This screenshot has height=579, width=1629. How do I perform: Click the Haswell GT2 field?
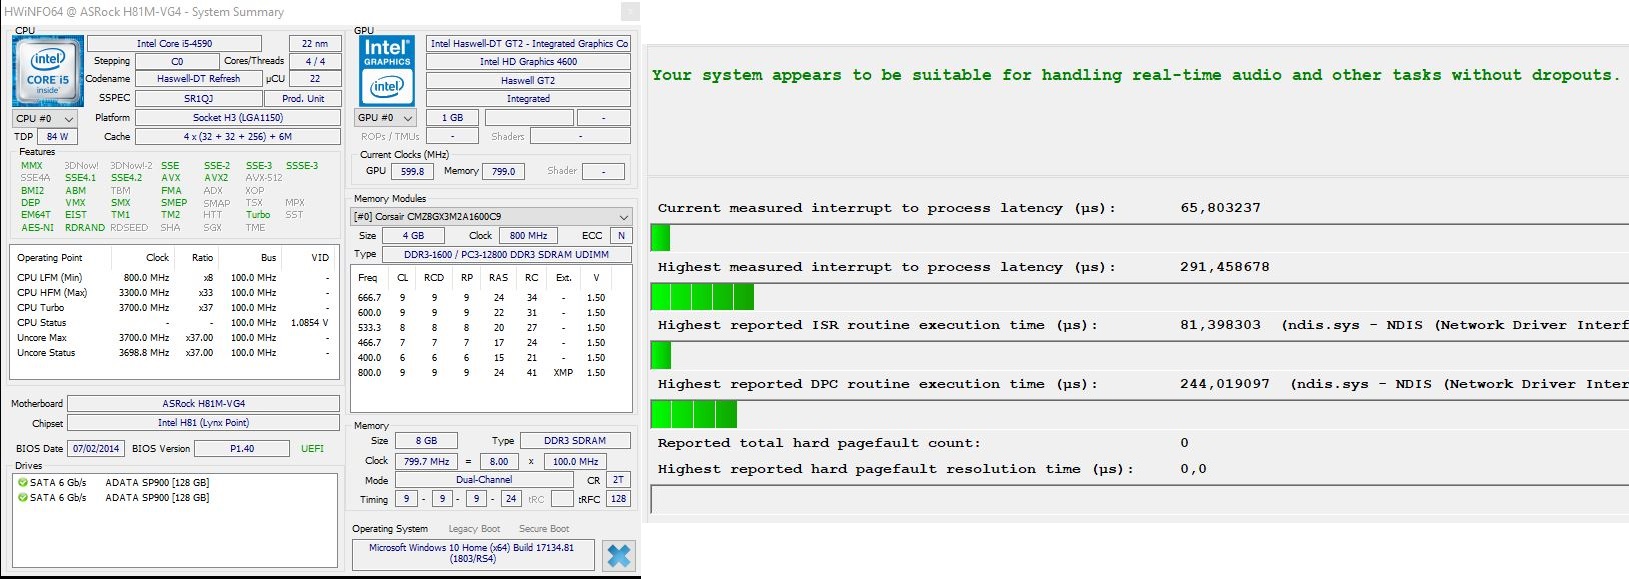[528, 80]
